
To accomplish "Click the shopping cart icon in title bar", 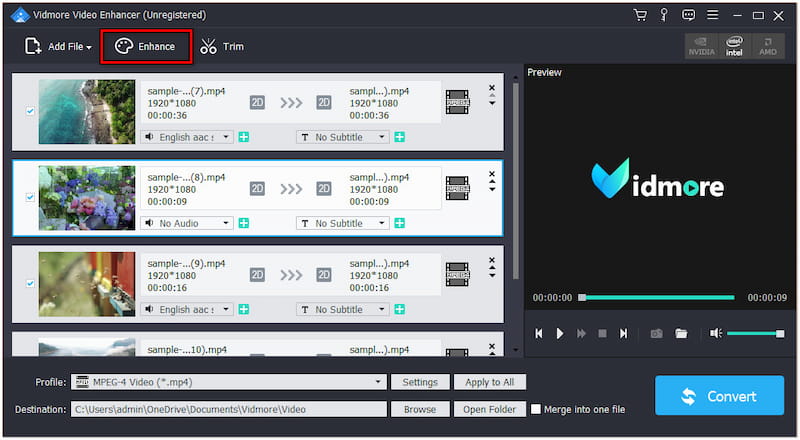I will [x=640, y=15].
